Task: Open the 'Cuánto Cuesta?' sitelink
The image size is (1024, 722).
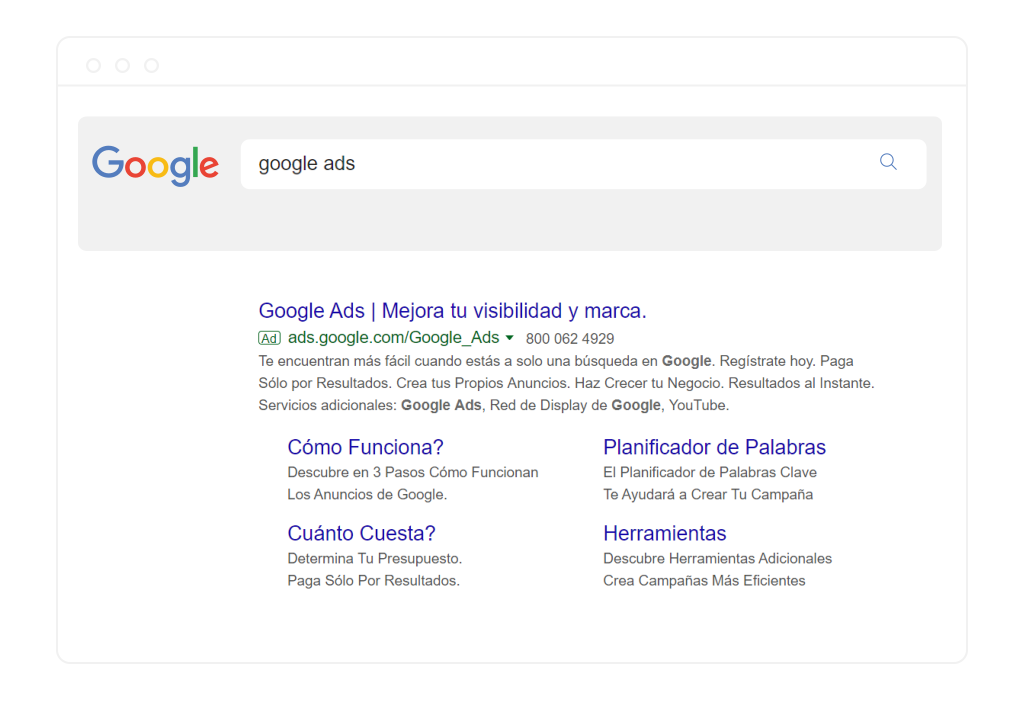Action: [361, 533]
